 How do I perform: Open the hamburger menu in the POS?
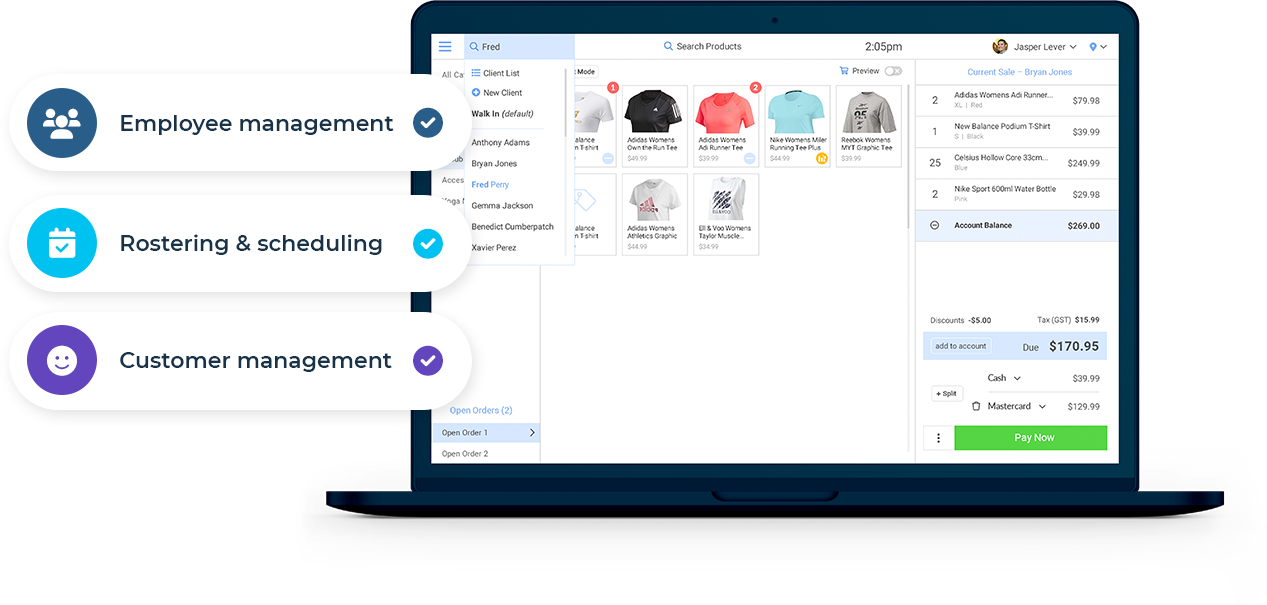pyautogui.click(x=445, y=46)
